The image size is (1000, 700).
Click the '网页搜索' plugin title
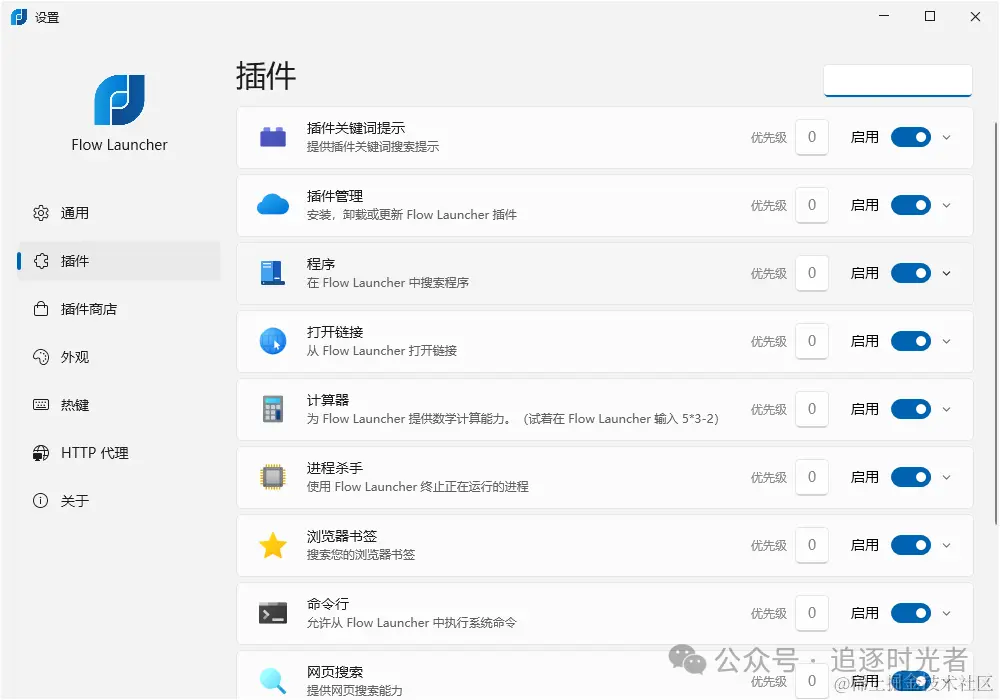[335, 672]
